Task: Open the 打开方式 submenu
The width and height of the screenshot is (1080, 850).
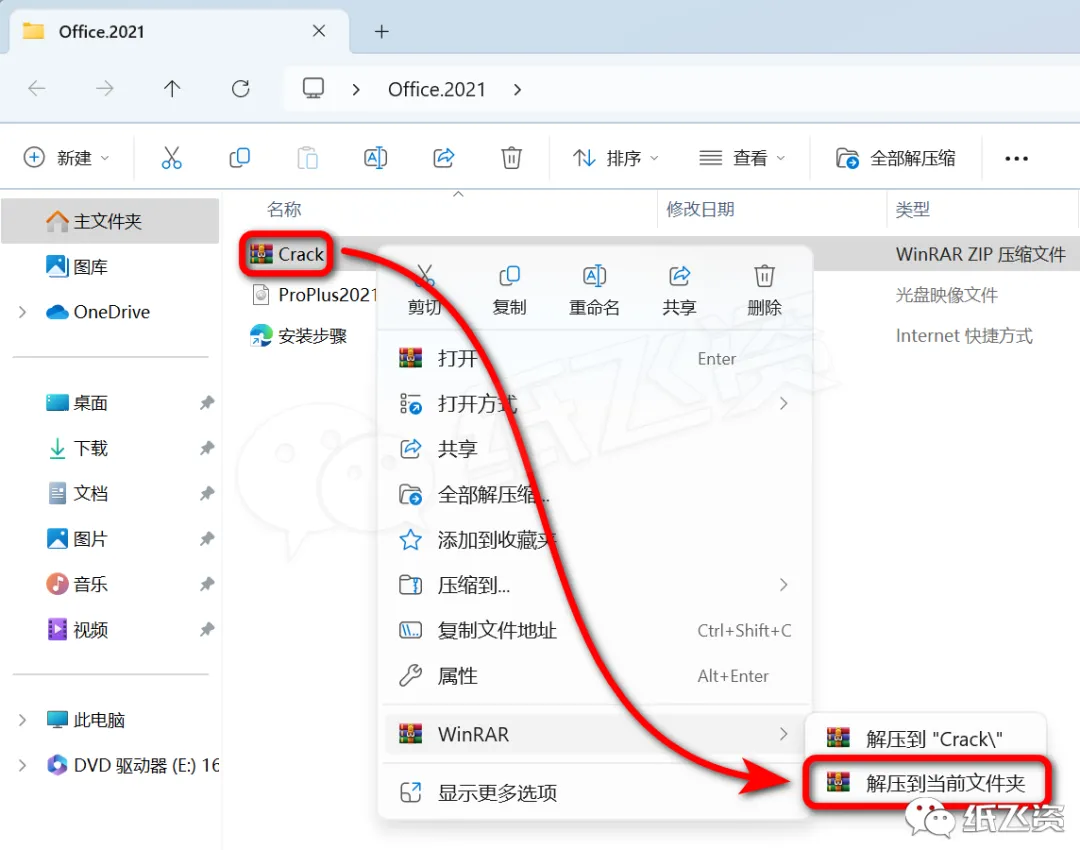Action: tap(596, 404)
